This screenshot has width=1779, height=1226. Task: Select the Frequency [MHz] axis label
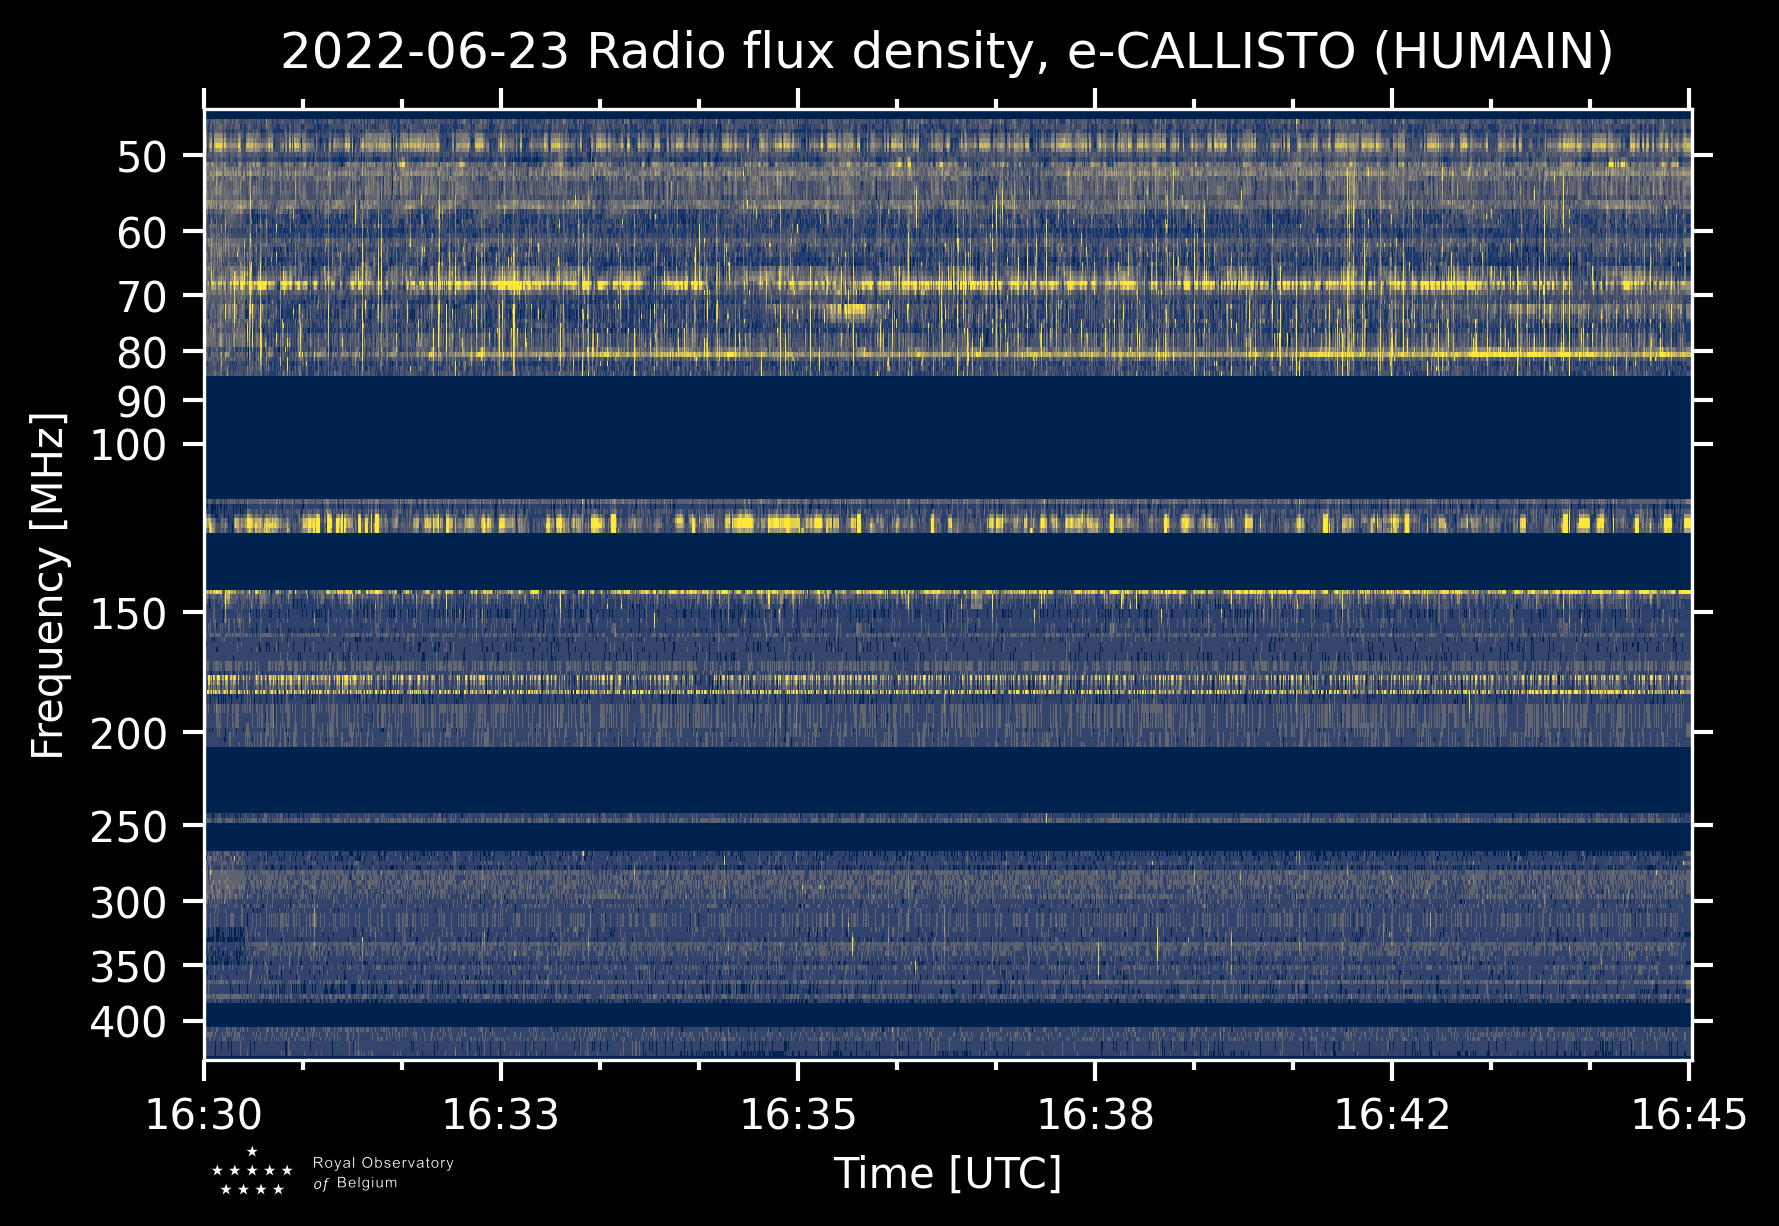pos(48,585)
